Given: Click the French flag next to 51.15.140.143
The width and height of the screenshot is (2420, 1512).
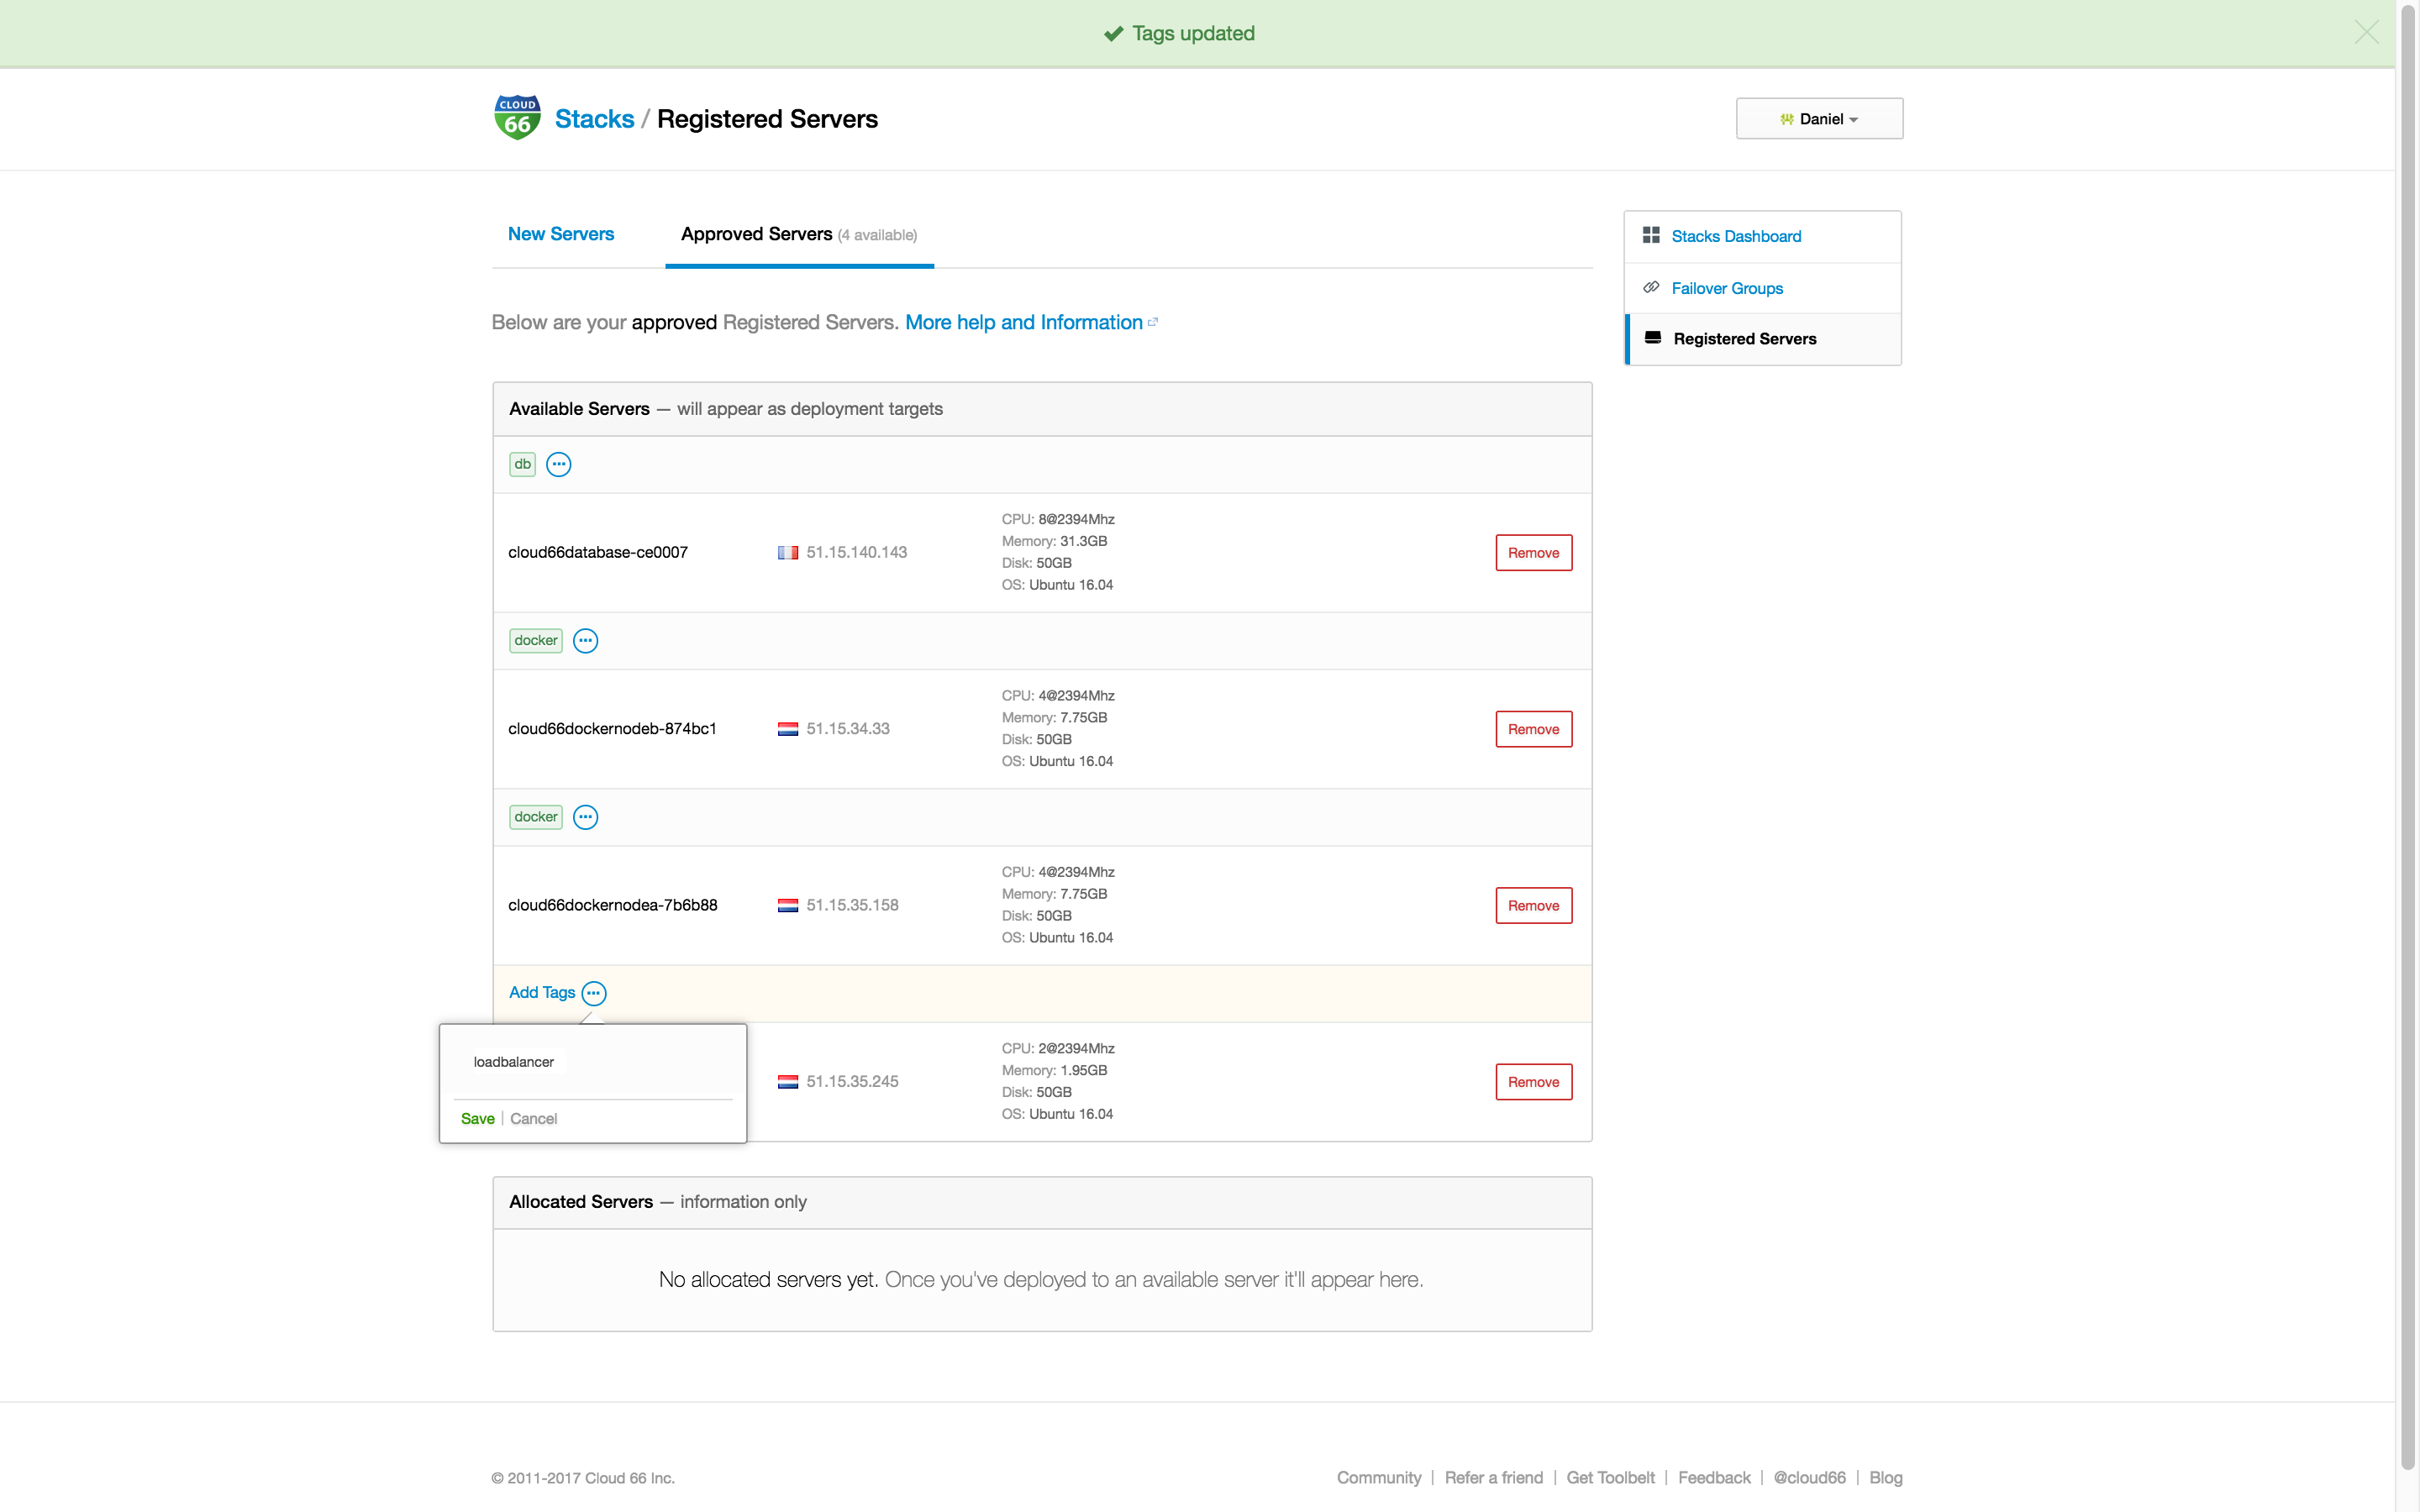Looking at the screenshot, I should point(789,552).
